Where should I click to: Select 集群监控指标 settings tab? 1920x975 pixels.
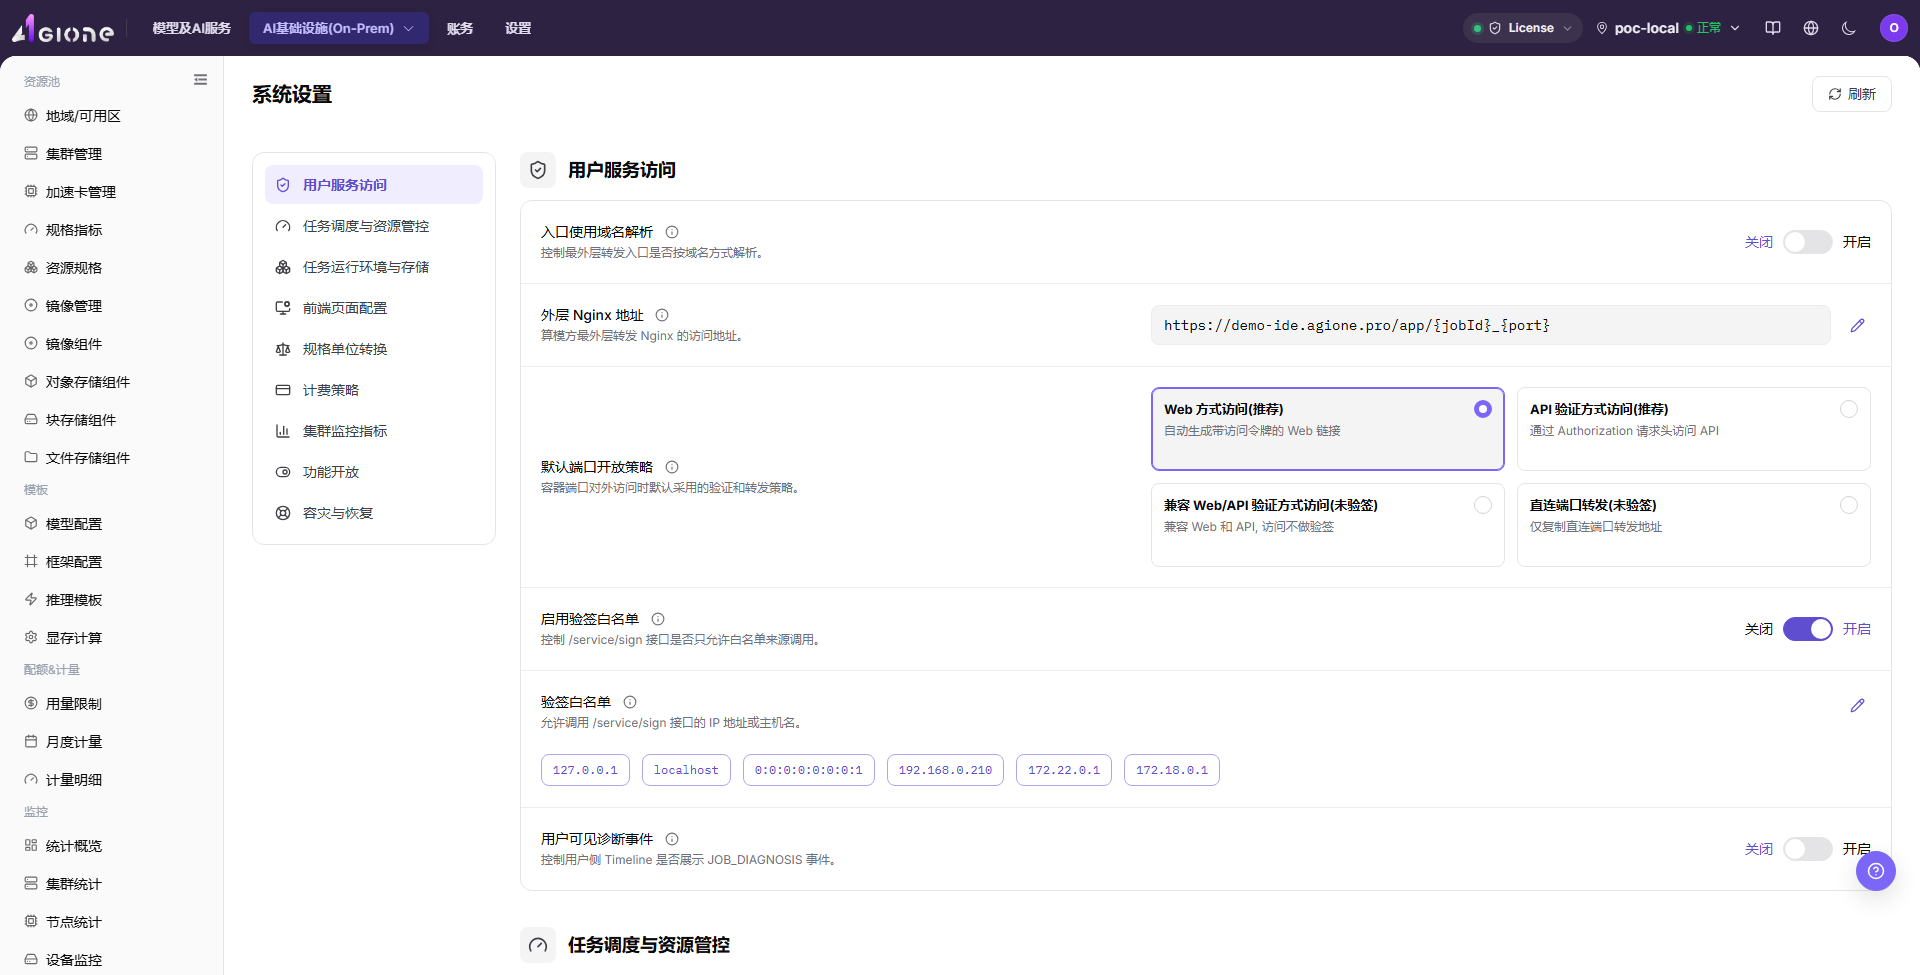374,431
